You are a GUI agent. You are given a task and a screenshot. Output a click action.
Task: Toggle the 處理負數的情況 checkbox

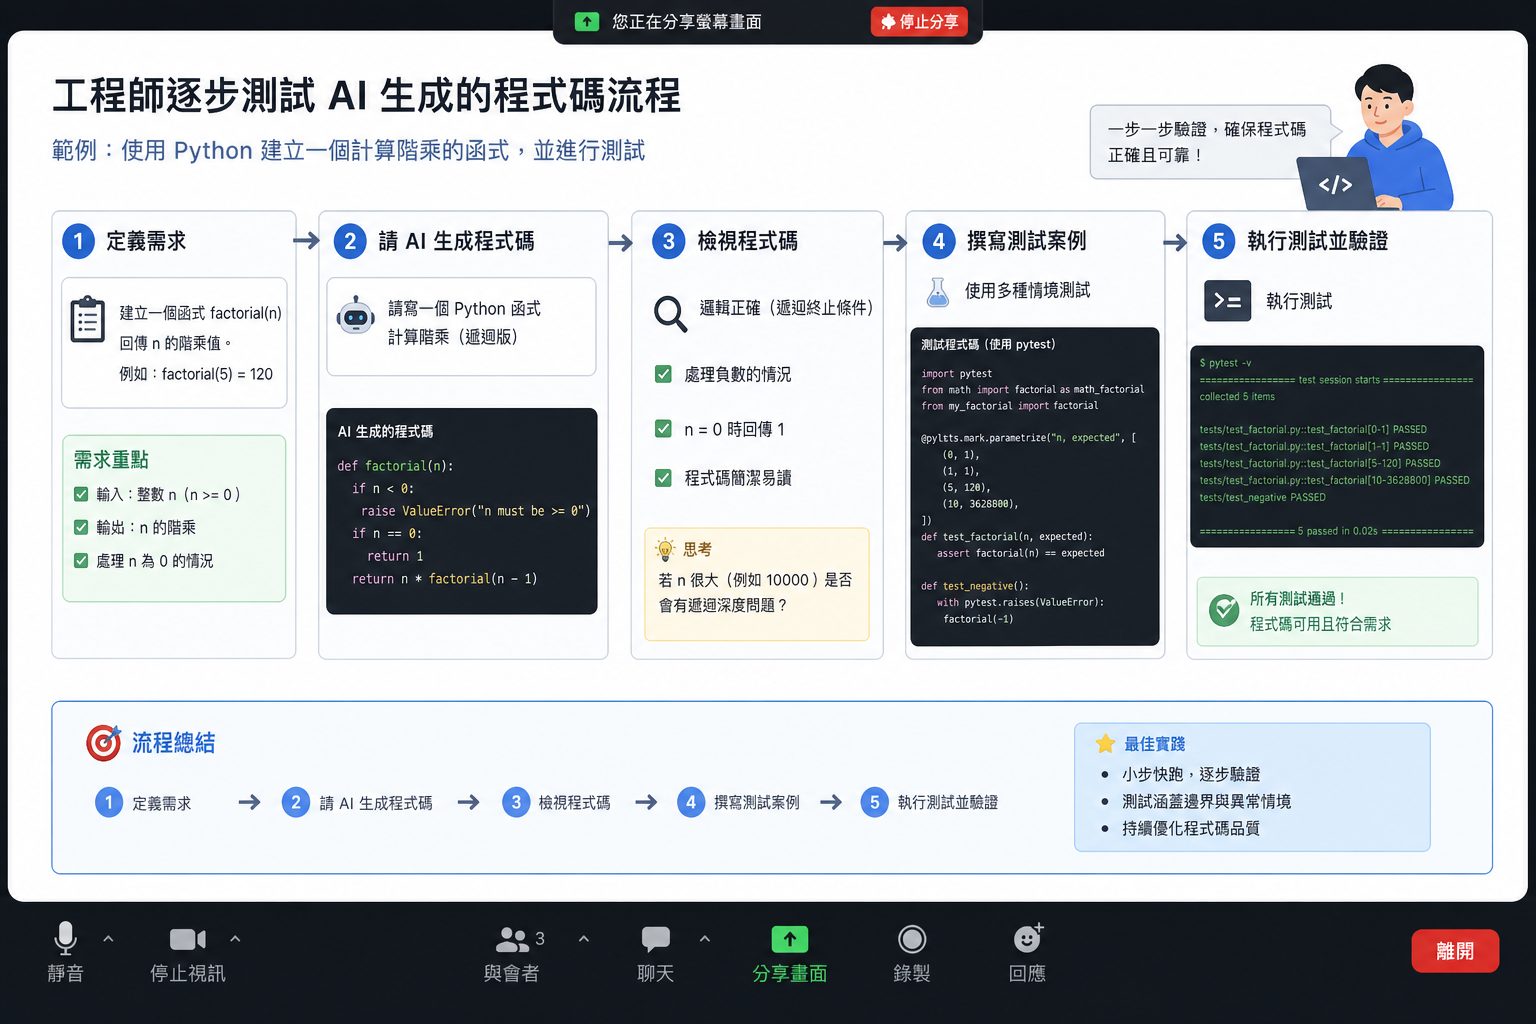pos(663,374)
